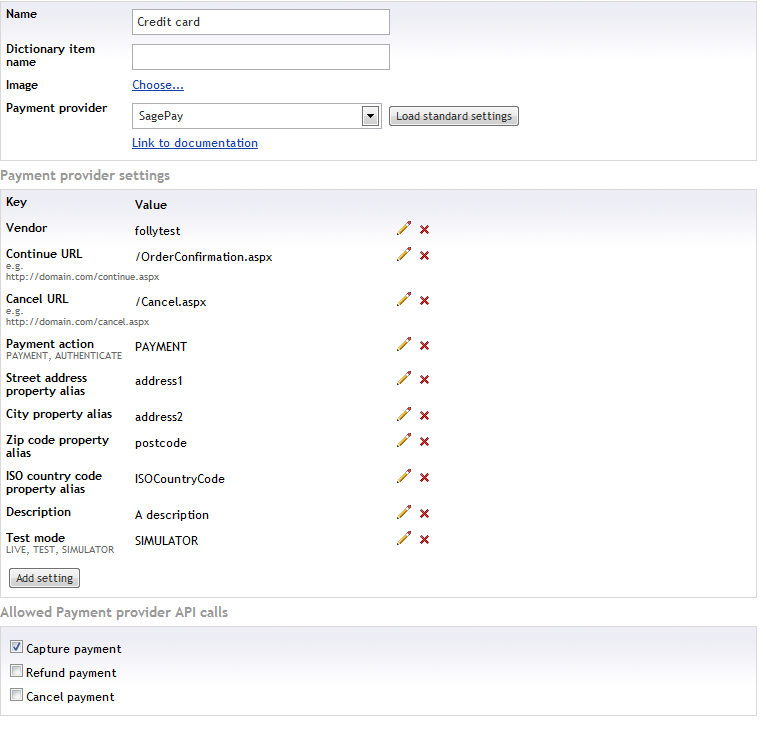Edit the Continue URL value
The height and width of the screenshot is (739, 766).
[404, 254]
